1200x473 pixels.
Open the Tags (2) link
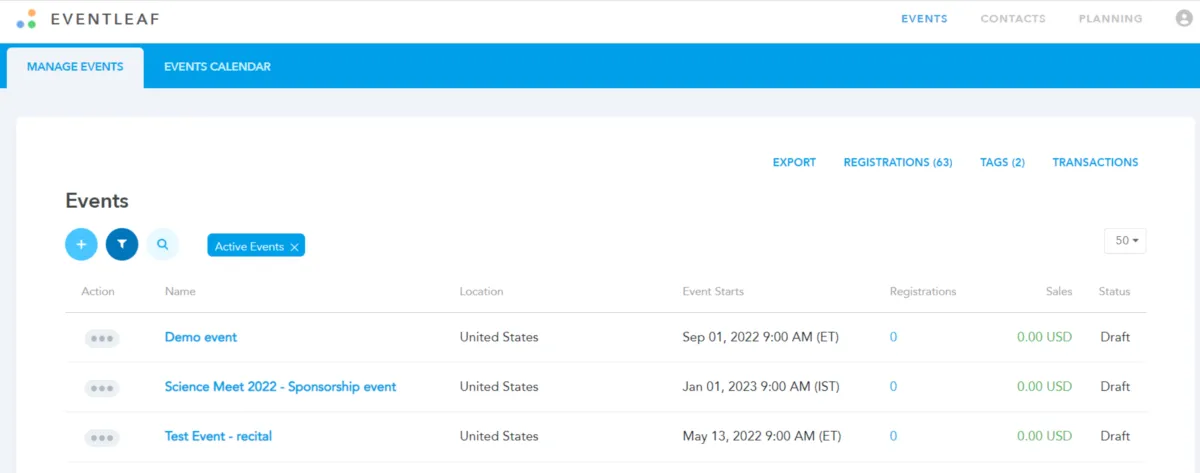click(1002, 162)
